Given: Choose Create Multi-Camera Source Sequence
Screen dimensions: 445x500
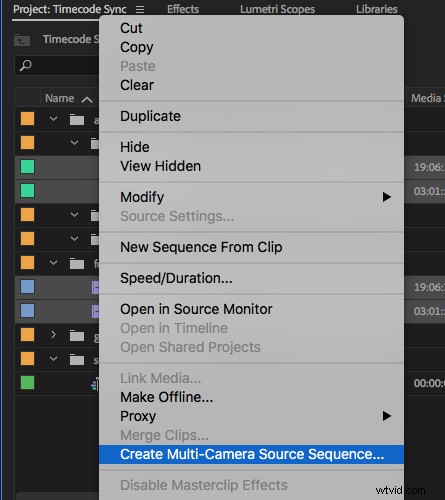Looking at the screenshot, I should (x=251, y=454).
